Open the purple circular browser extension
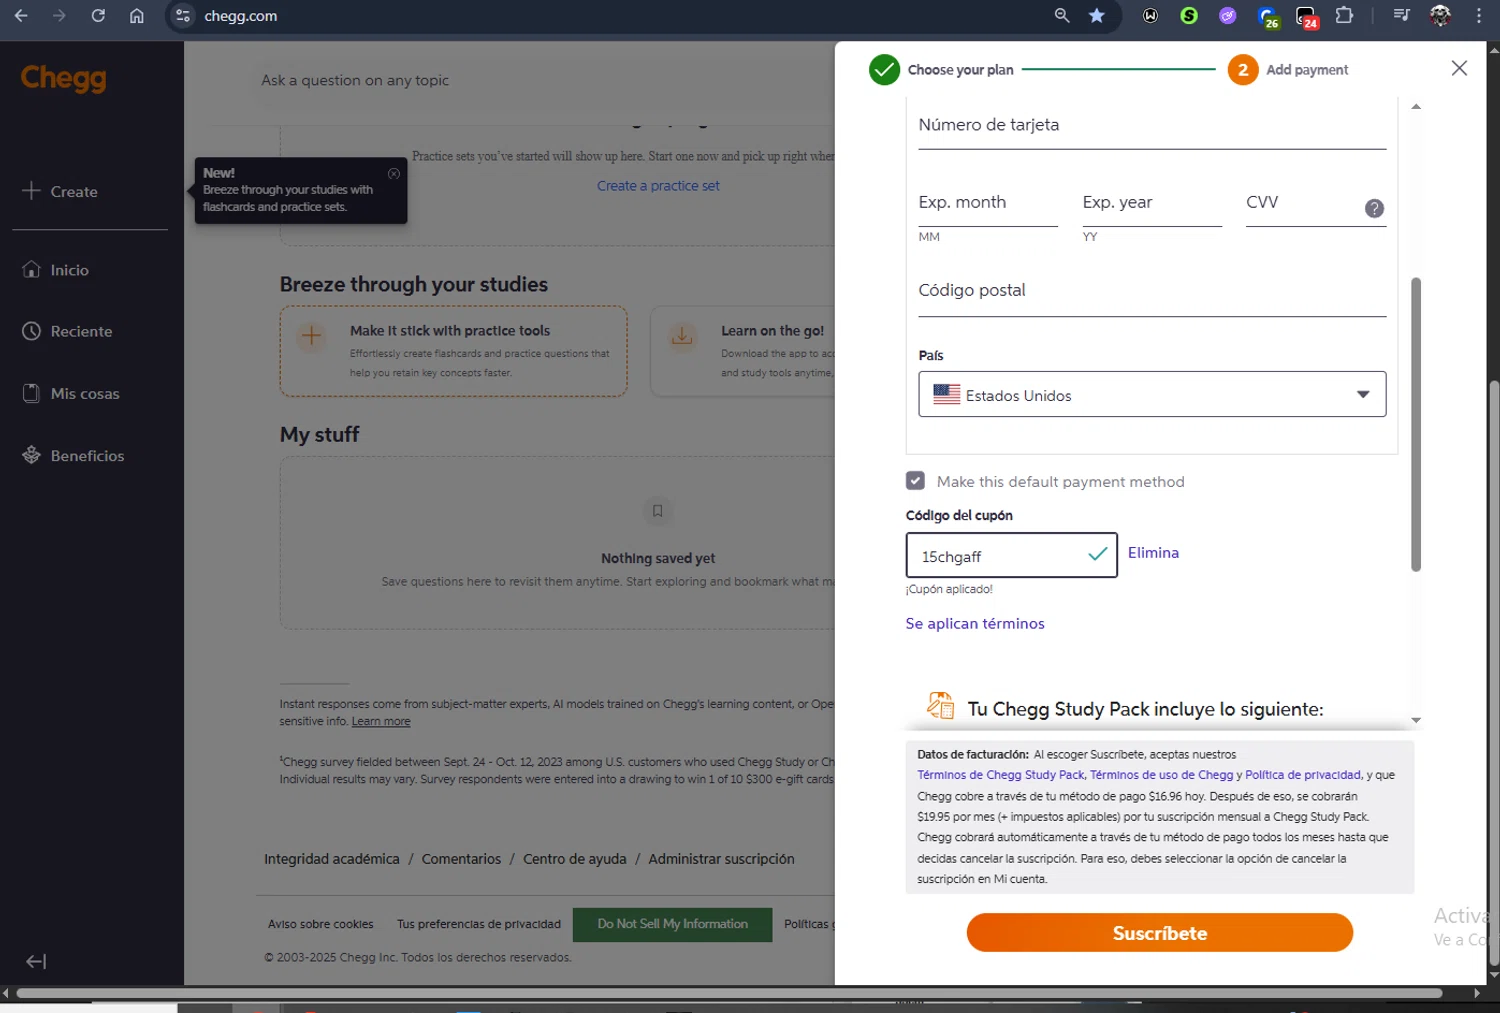The height and width of the screenshot is (1013, 1500). pos(1228,16)
